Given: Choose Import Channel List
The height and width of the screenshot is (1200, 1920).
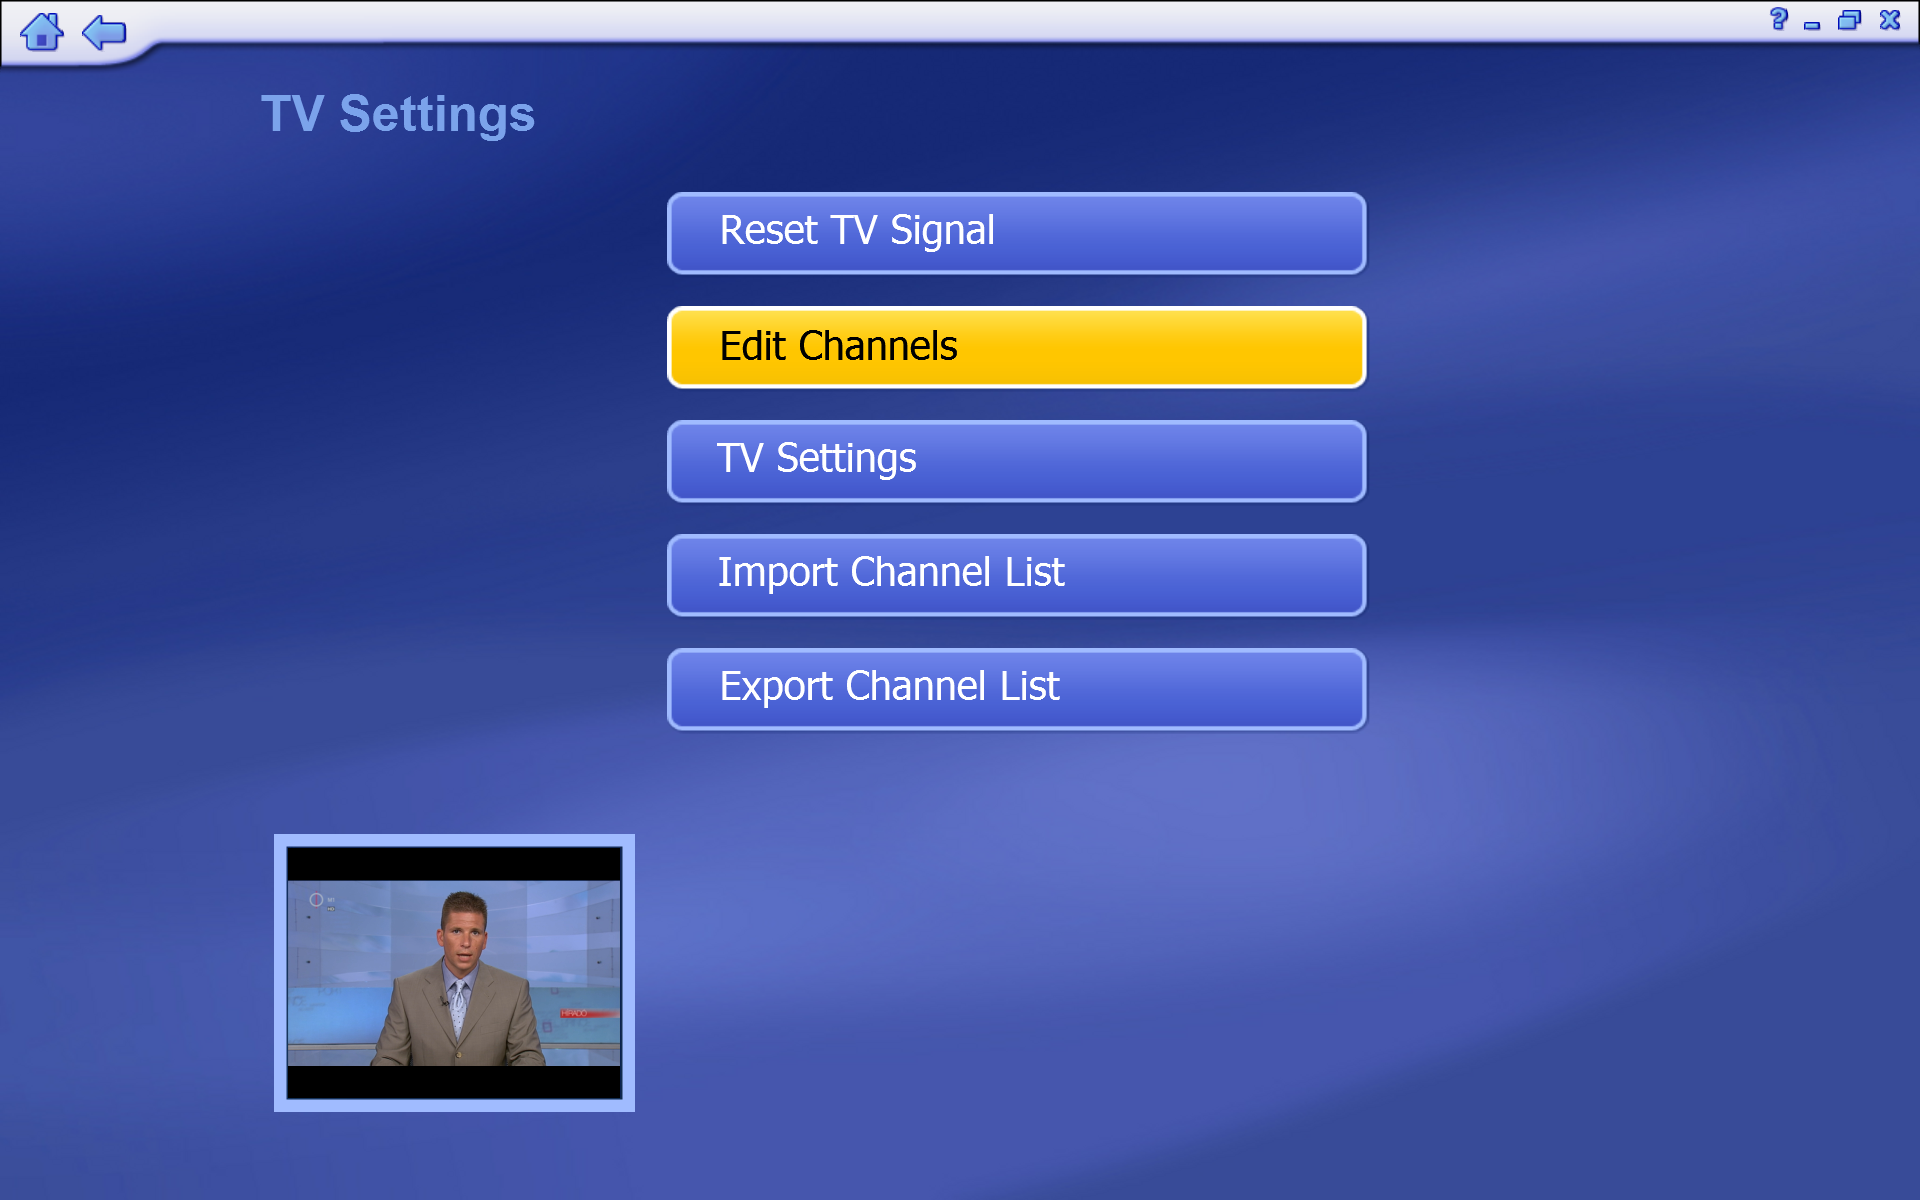Looking at the screenshot, I should [x=1016, y=575].
